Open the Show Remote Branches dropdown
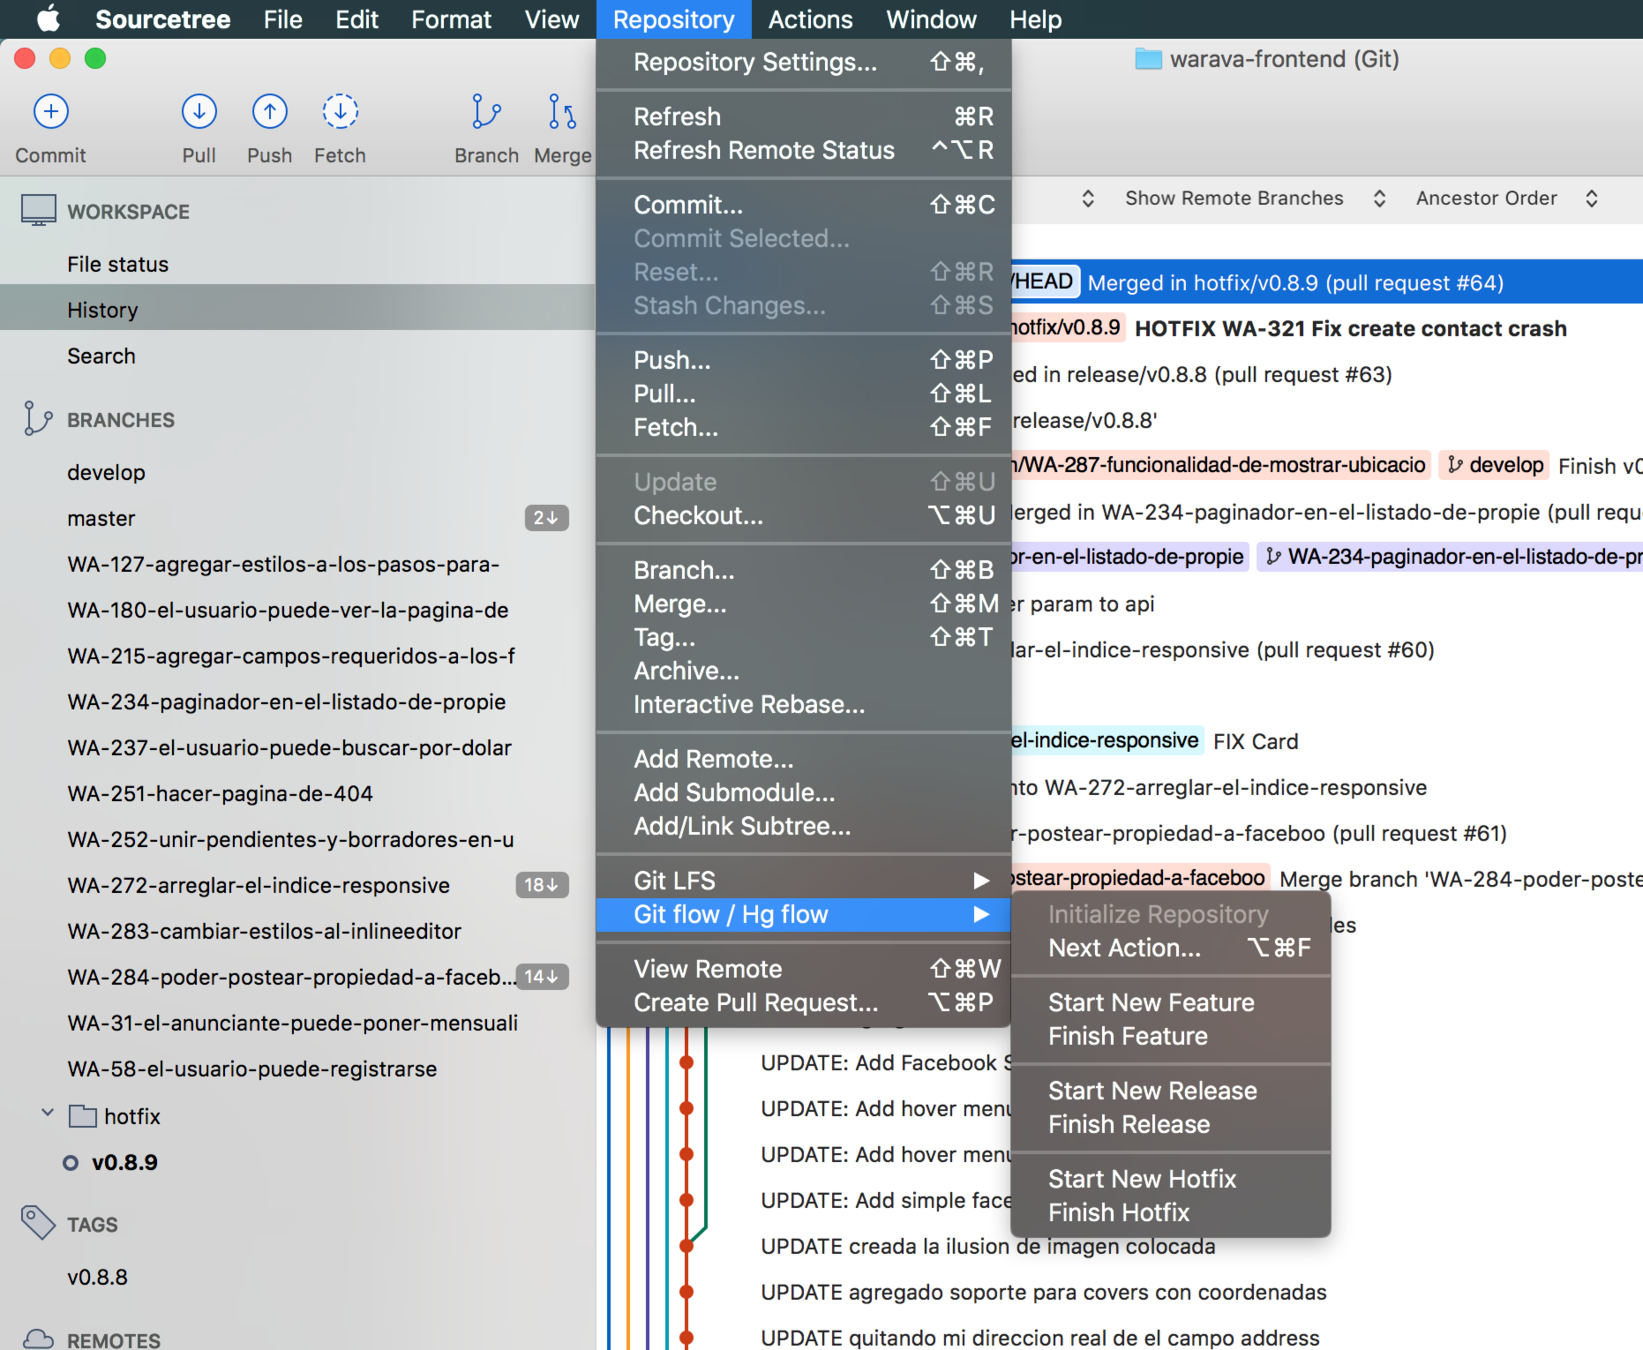The width and height of the screenshot is (1643, 1350). [x=1255, y=198]
